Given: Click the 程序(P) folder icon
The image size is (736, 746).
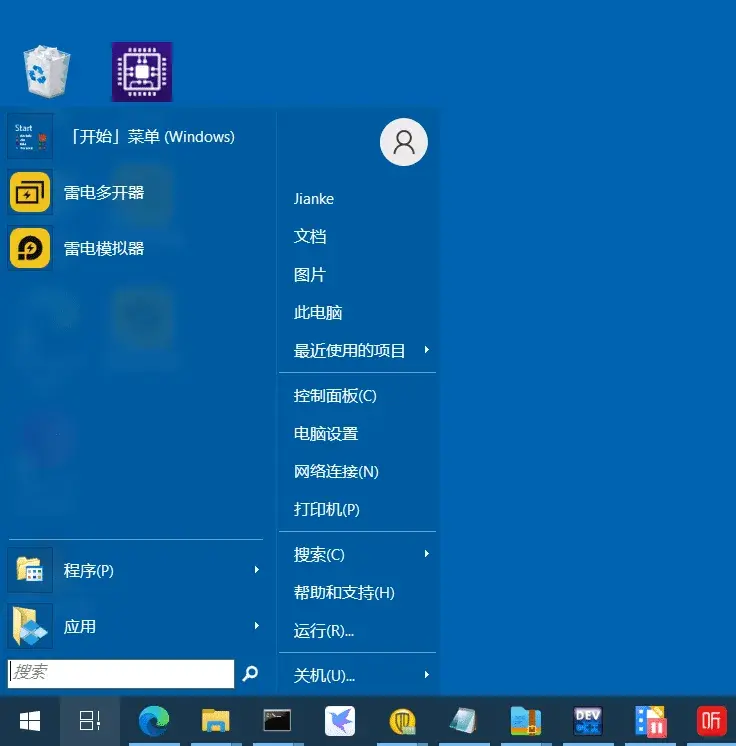Looking at the screenshot, I should [30, 569].
